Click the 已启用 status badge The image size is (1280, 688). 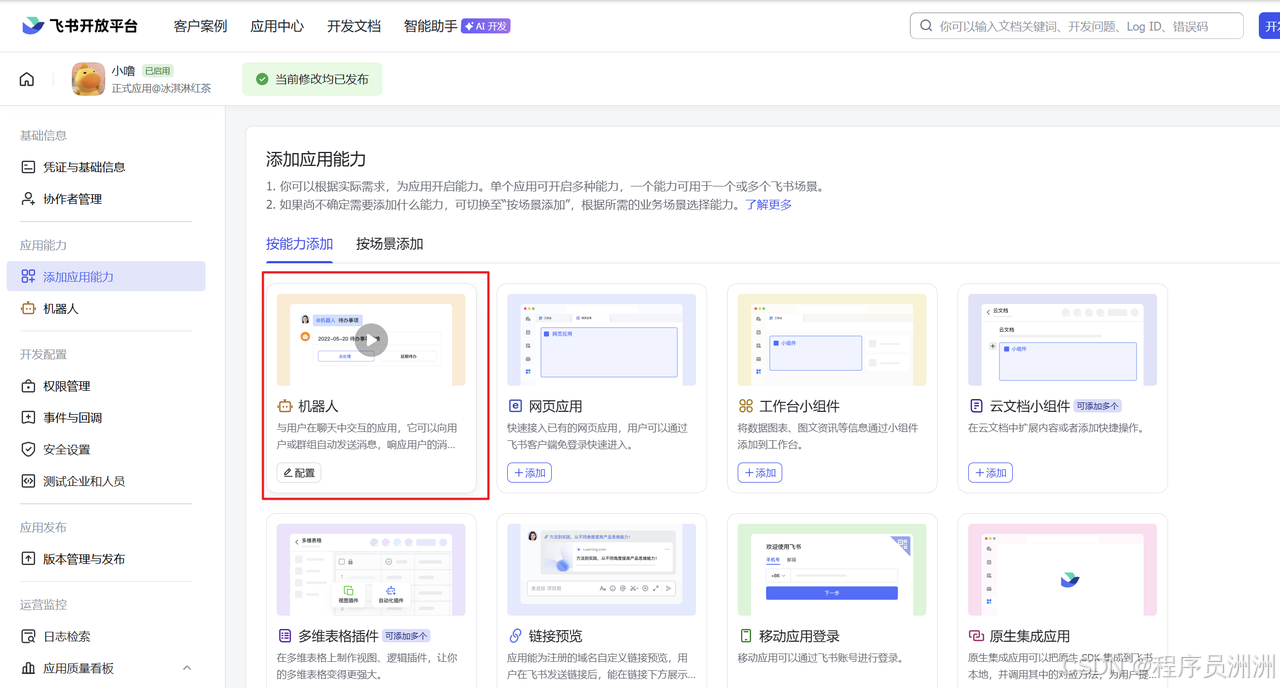coord(157,71)
